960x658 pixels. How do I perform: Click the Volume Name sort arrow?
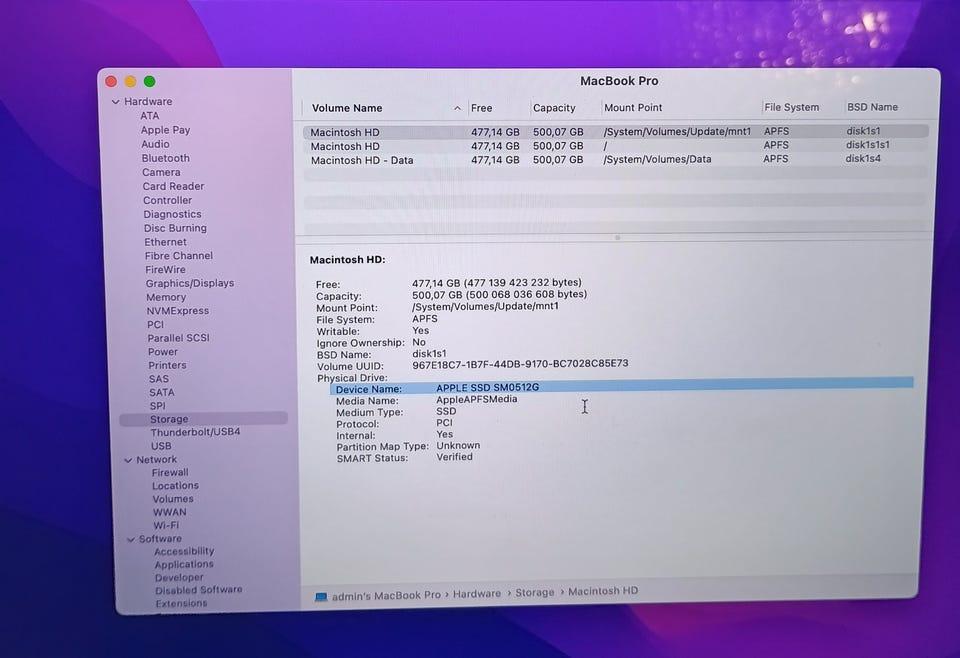click(x=457, y=108)
